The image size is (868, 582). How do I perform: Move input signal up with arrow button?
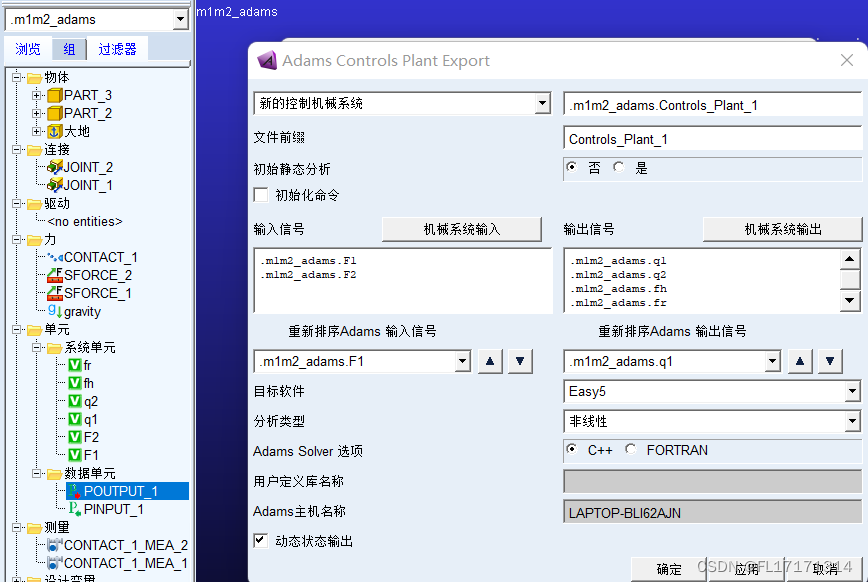point(490,361)
